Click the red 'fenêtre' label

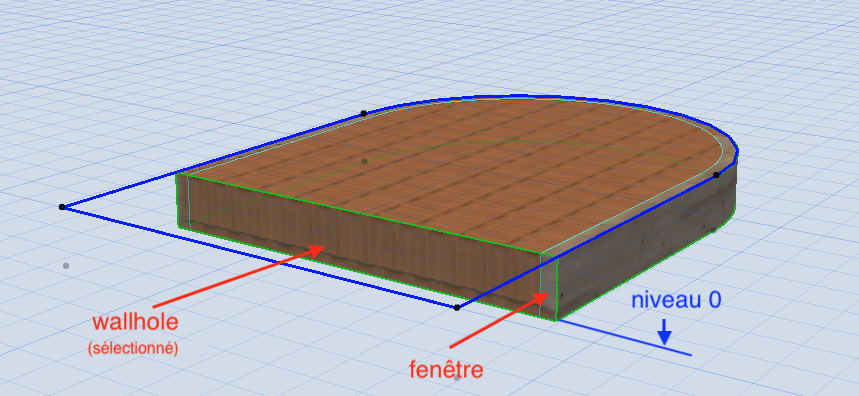[x=446, y=370]
